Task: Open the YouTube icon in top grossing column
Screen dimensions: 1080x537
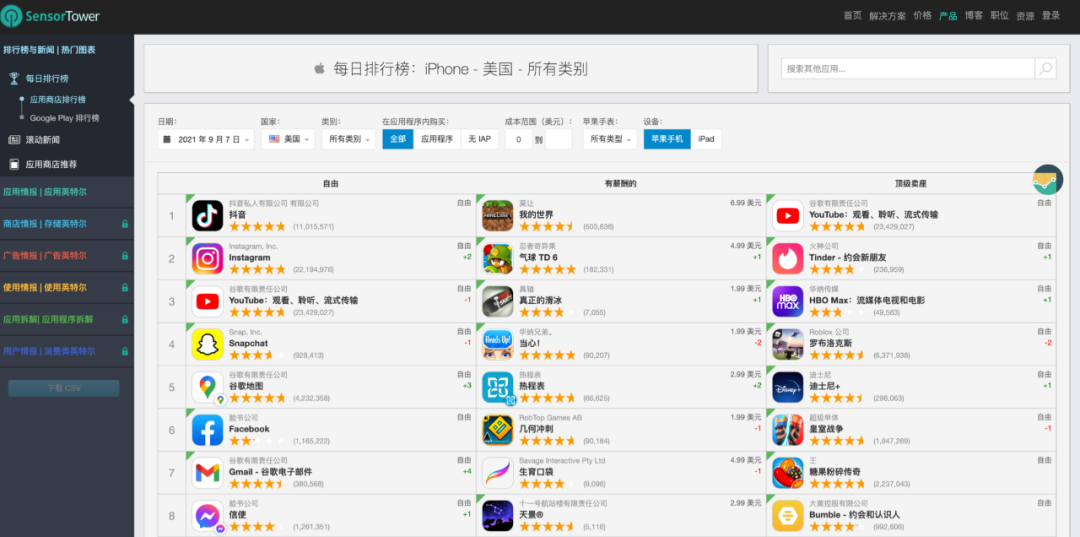Action: [x=787, y=215]
